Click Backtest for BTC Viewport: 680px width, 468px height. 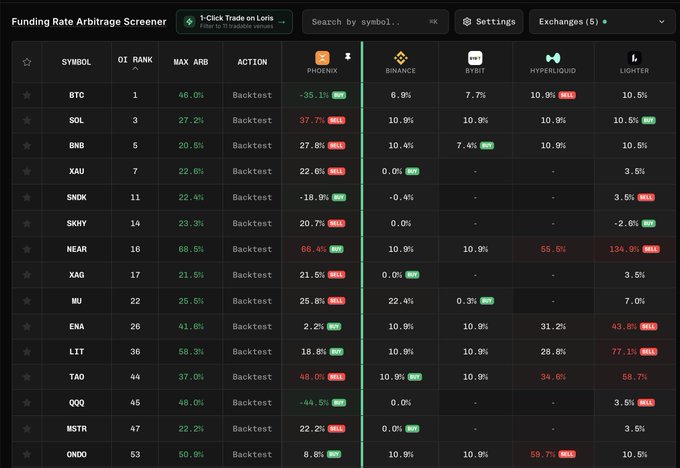coord(252,95)
